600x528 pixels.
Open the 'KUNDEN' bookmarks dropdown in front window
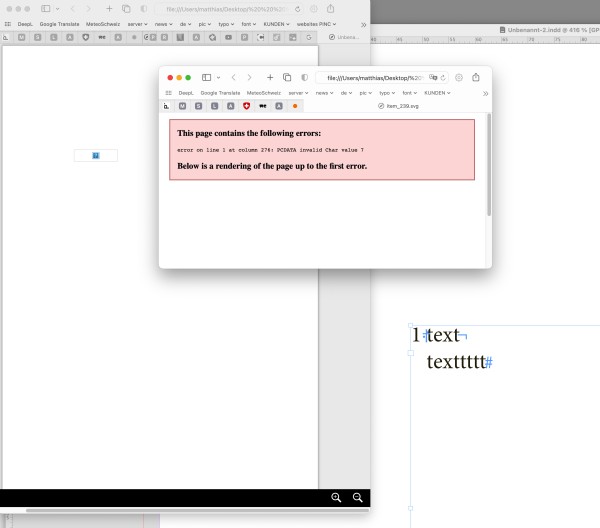(x=437, y=93)
